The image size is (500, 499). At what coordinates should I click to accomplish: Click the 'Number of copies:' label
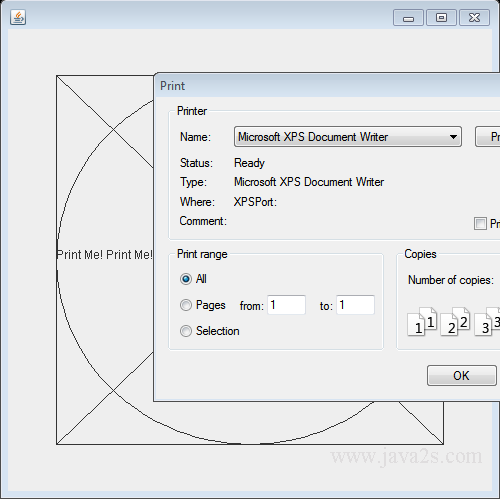point(451,280)
